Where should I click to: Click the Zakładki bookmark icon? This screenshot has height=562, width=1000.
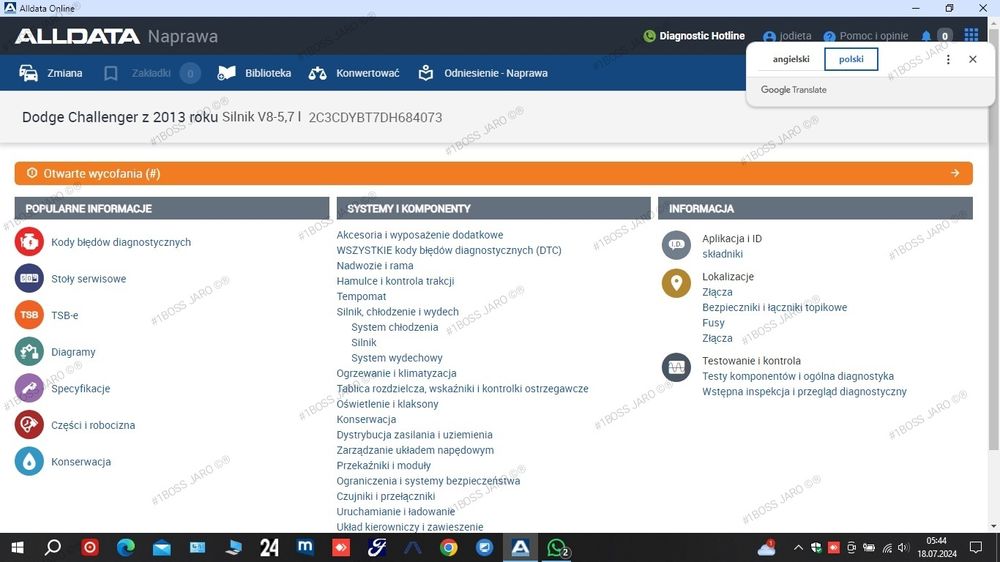(110, 73)
